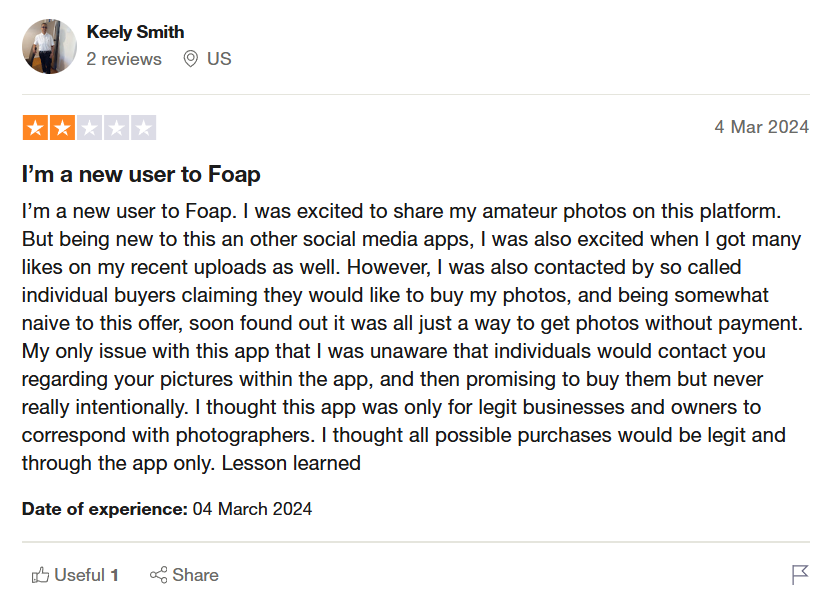Click the second orange rating star
The height and width of the screenshot is (604, 822).
62,127
